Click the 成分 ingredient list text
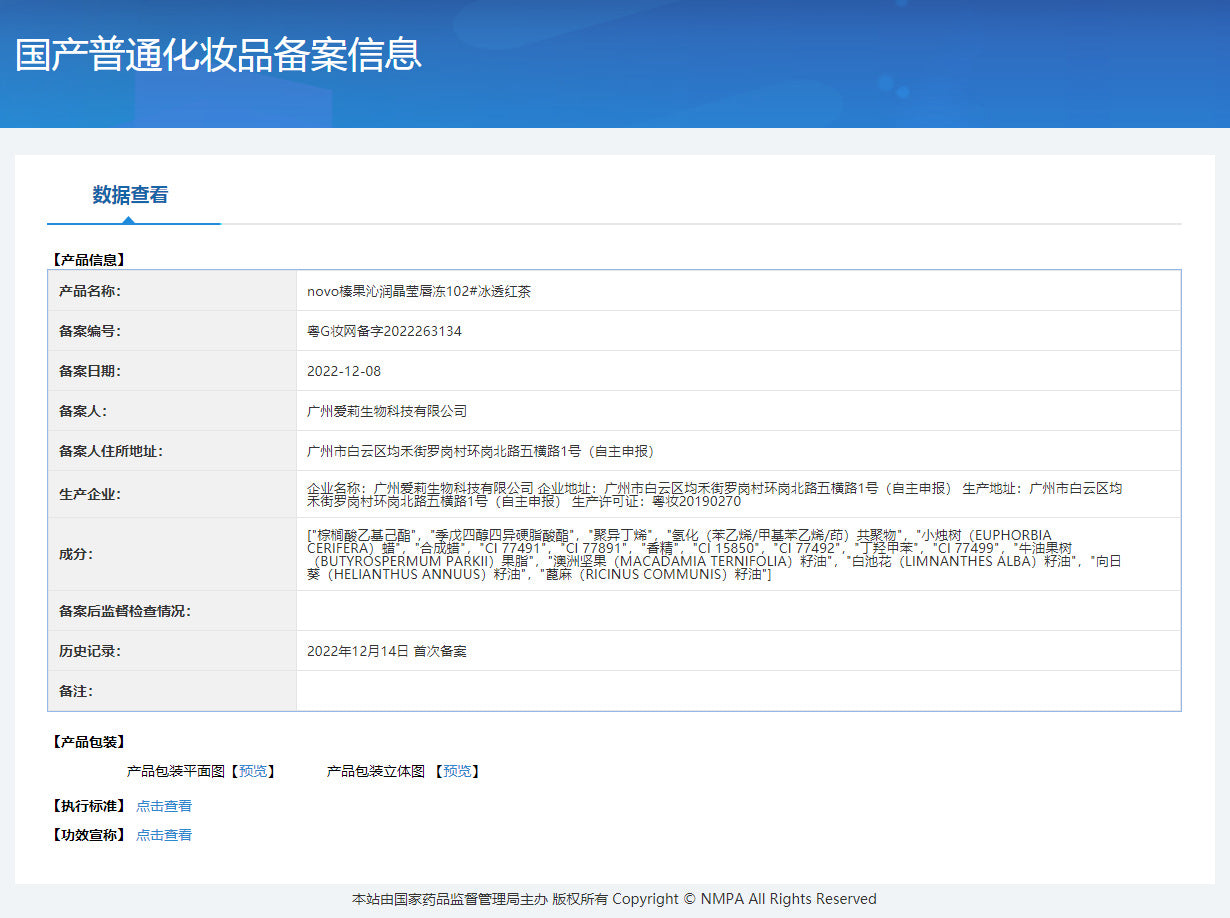1230x918 pixels. click(x=714, y=555)
